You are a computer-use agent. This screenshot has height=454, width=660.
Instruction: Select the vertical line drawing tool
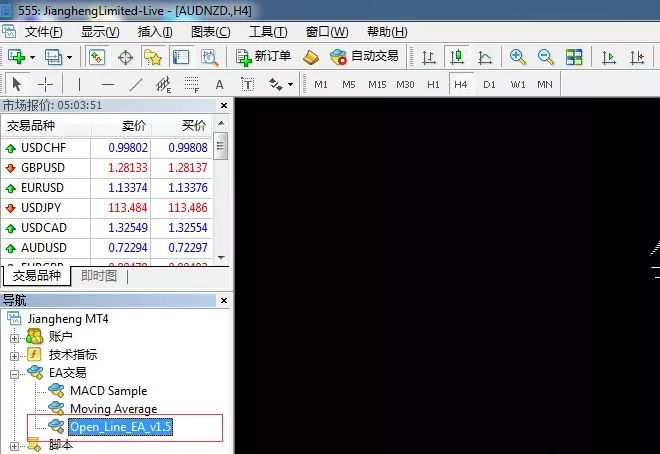click(x=79, y=85)
